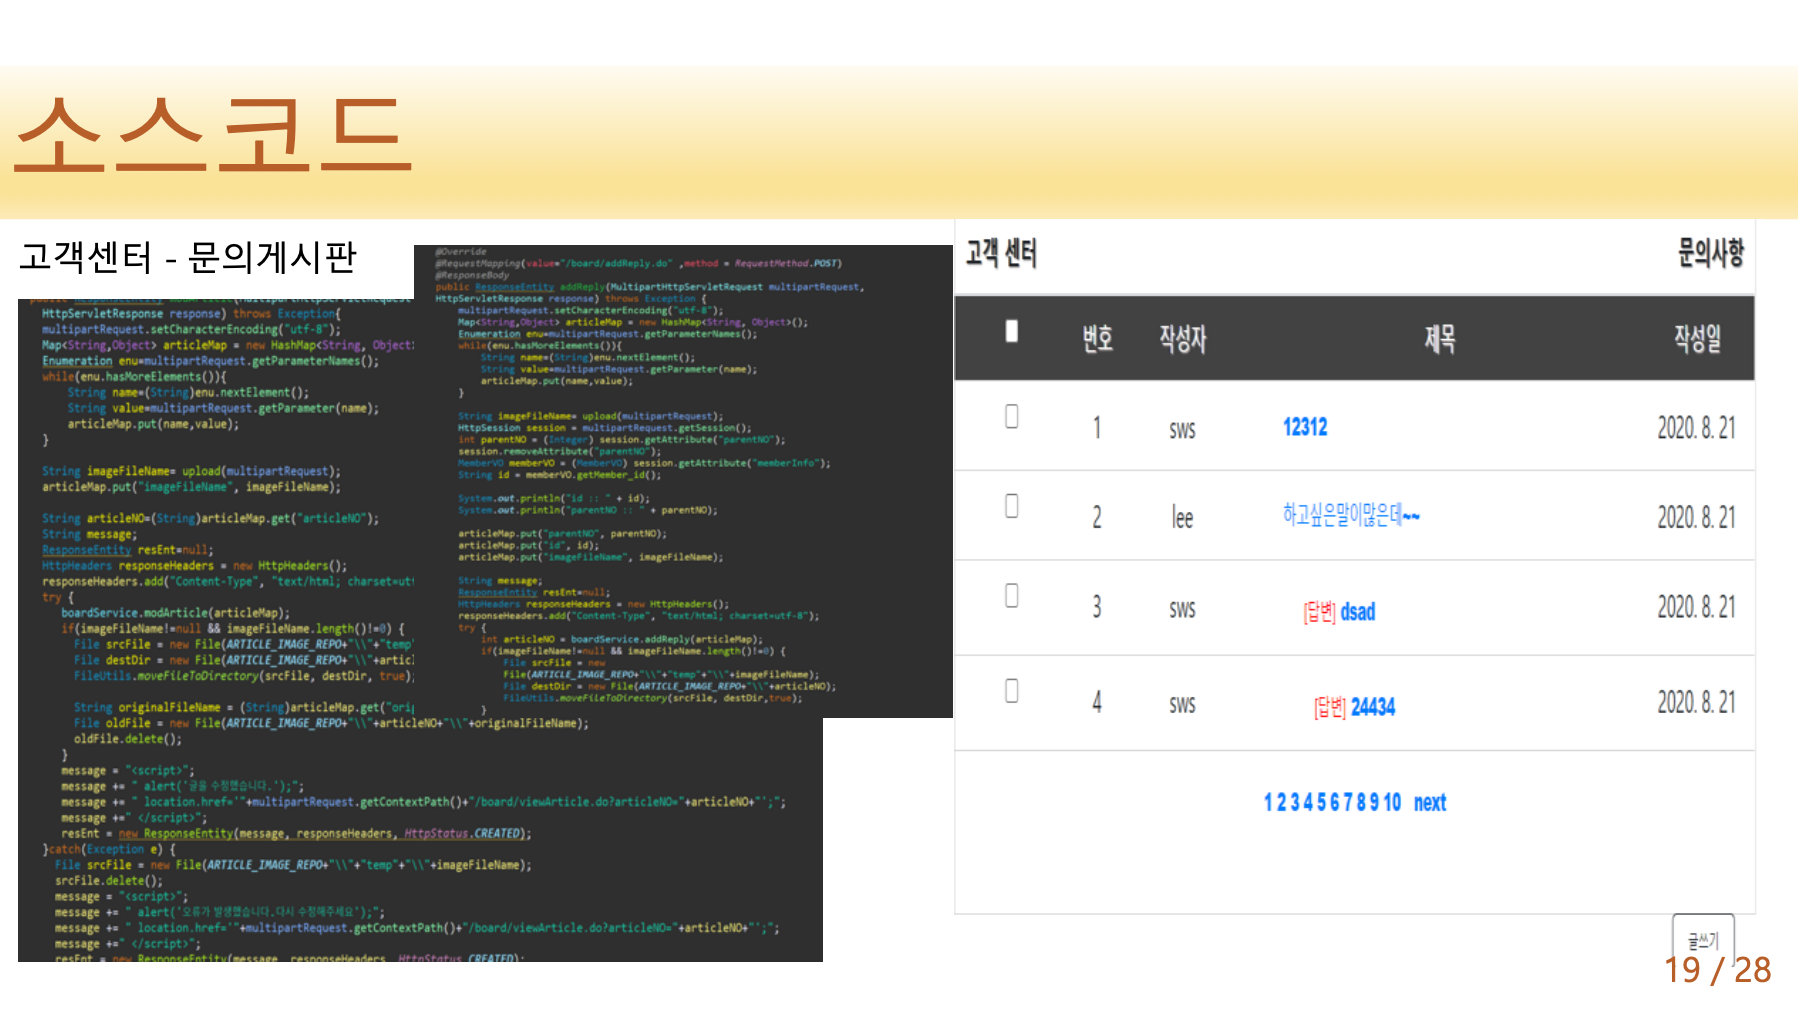
Task: Go to page 10 in pagination
Action: [x=1393, y=802]
